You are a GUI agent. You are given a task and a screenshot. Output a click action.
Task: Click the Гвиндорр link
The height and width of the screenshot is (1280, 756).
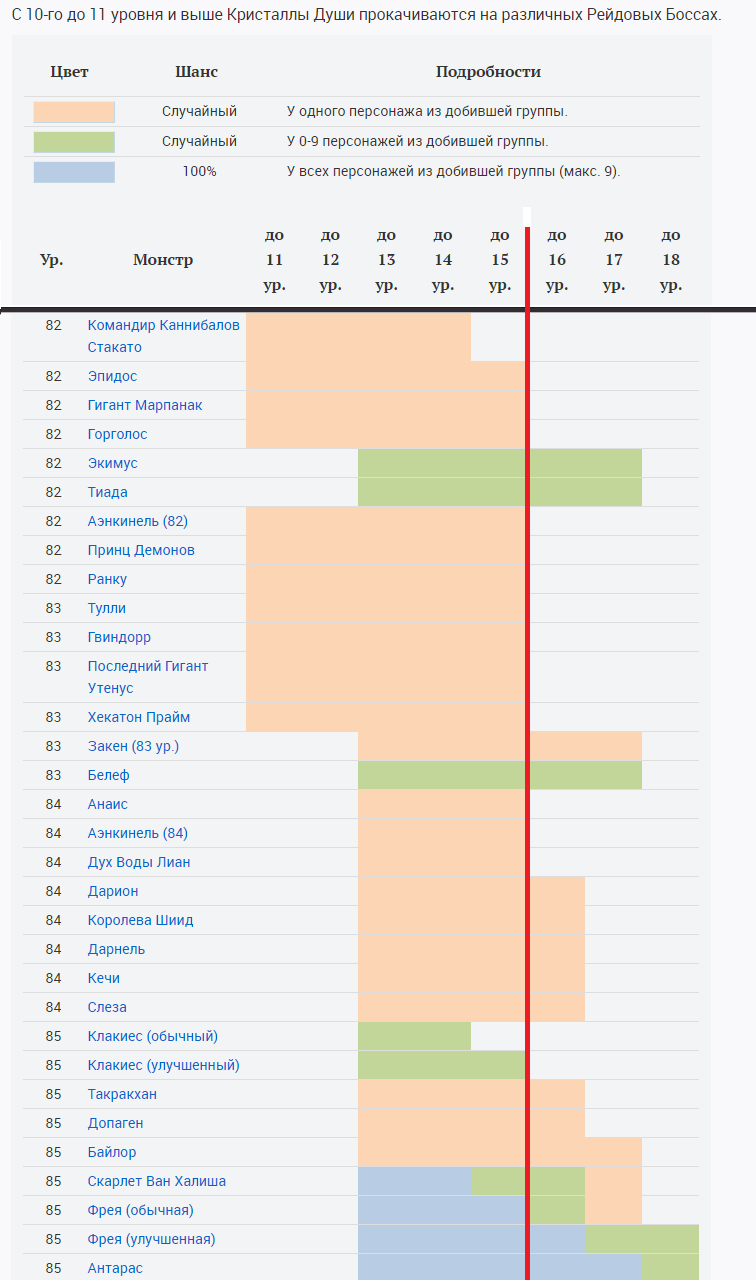119,637
